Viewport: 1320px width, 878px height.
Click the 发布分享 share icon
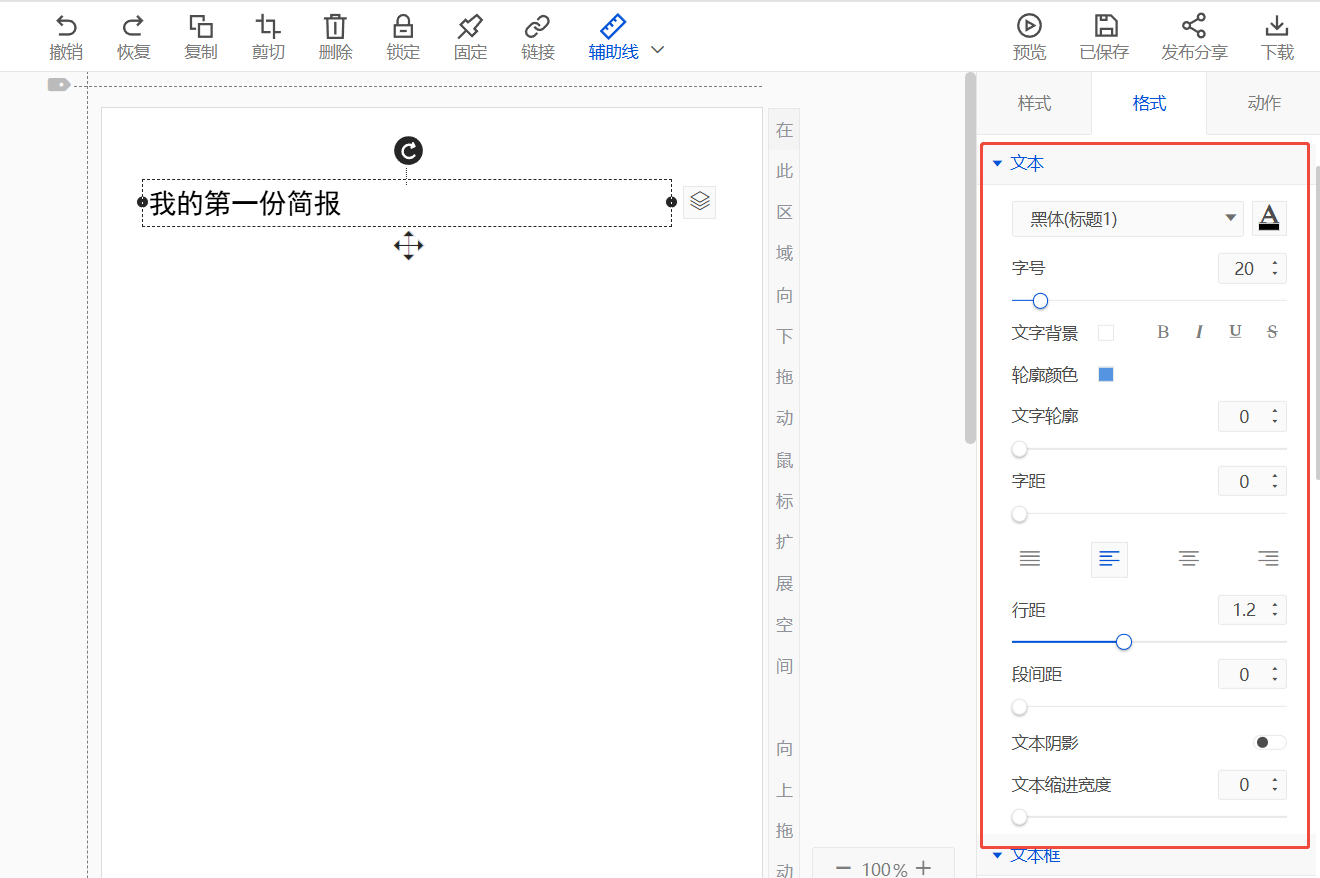(x=1194, y=27)
